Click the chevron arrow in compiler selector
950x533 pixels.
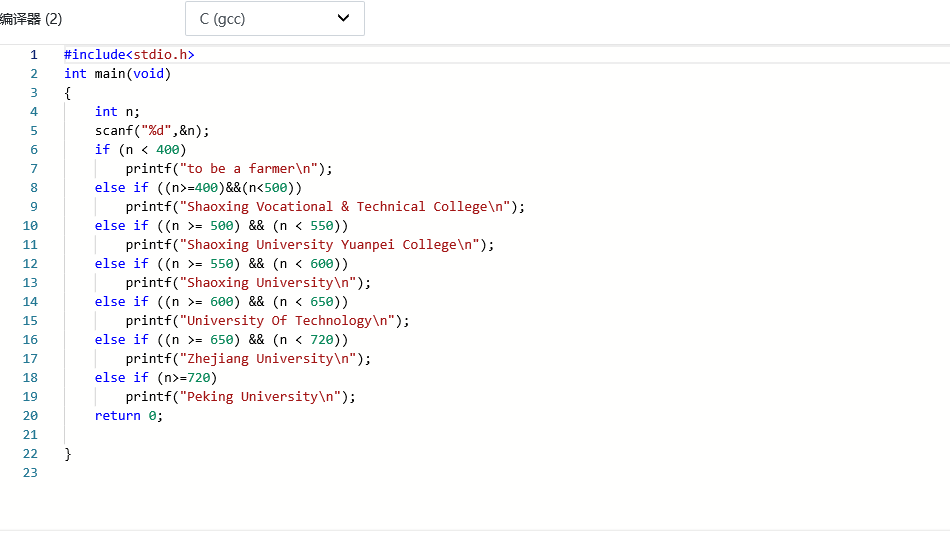click(344, 18)
